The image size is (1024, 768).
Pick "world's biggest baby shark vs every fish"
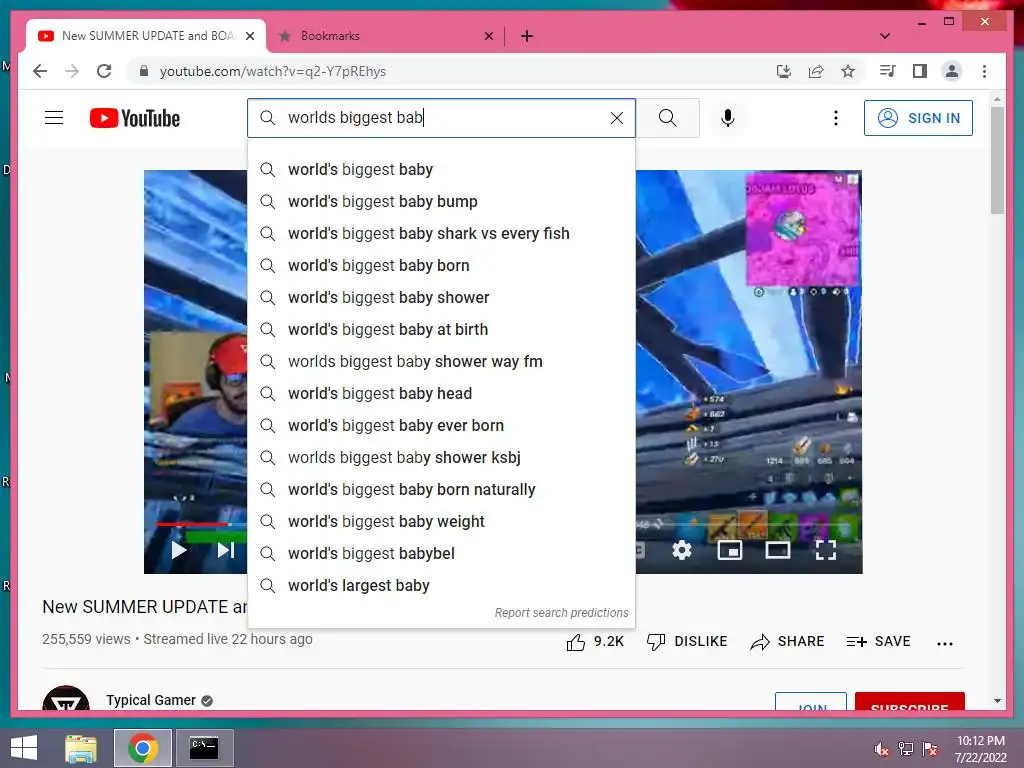pyautogui.click(x=441, y=234)
